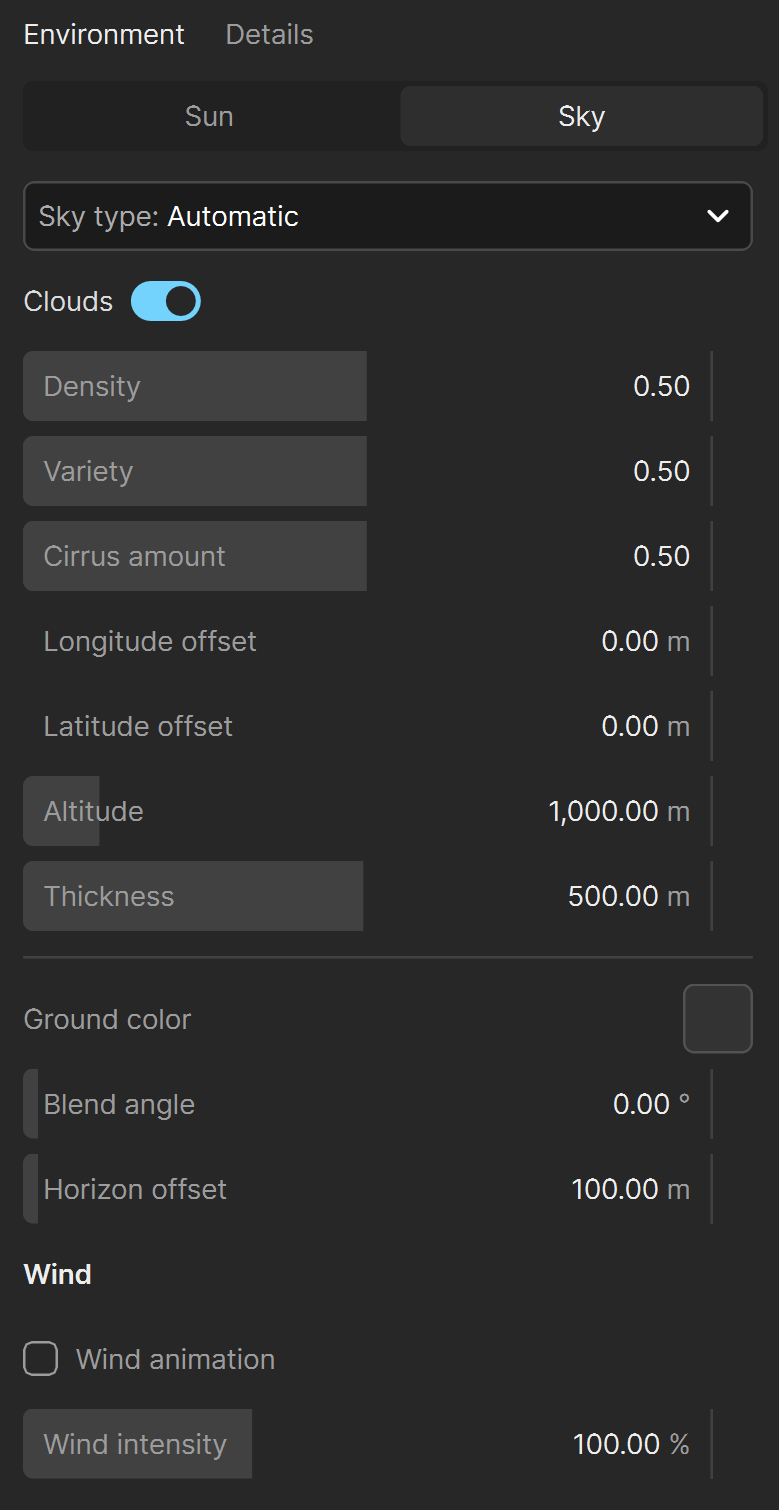Open the Sky type dropdown
779x1510 pixels.
[x=388, y=216]
